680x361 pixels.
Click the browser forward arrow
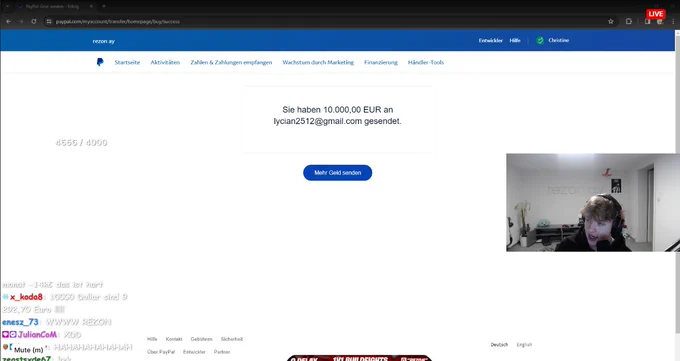tap(20, 21)
